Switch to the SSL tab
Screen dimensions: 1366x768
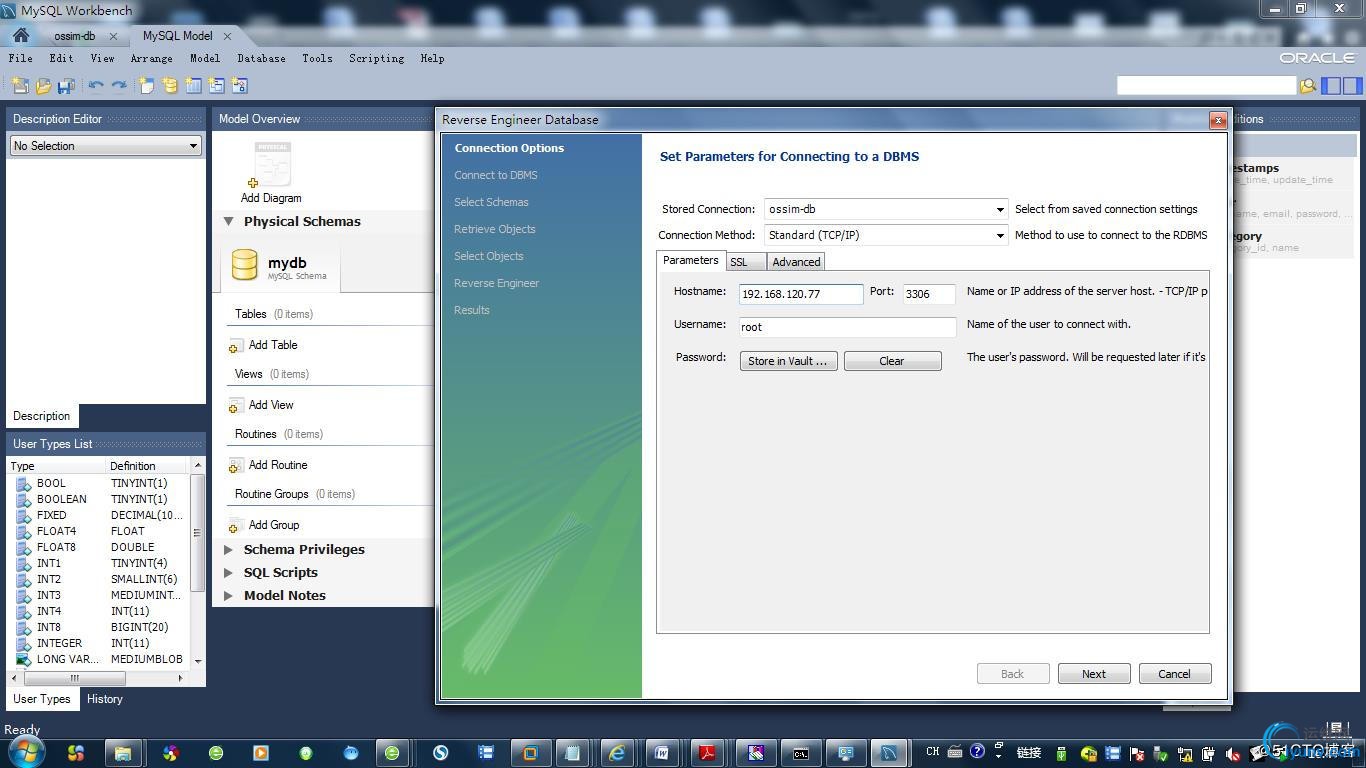[739, 262]
